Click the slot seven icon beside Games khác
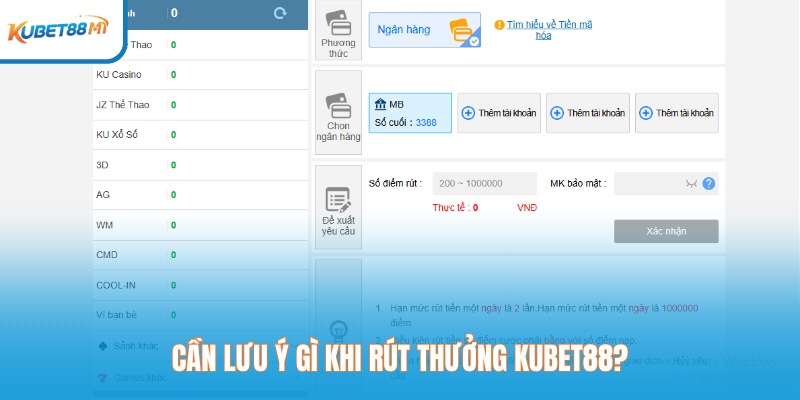This screenshot has width=800, height=400. click(x=102, y=378)
